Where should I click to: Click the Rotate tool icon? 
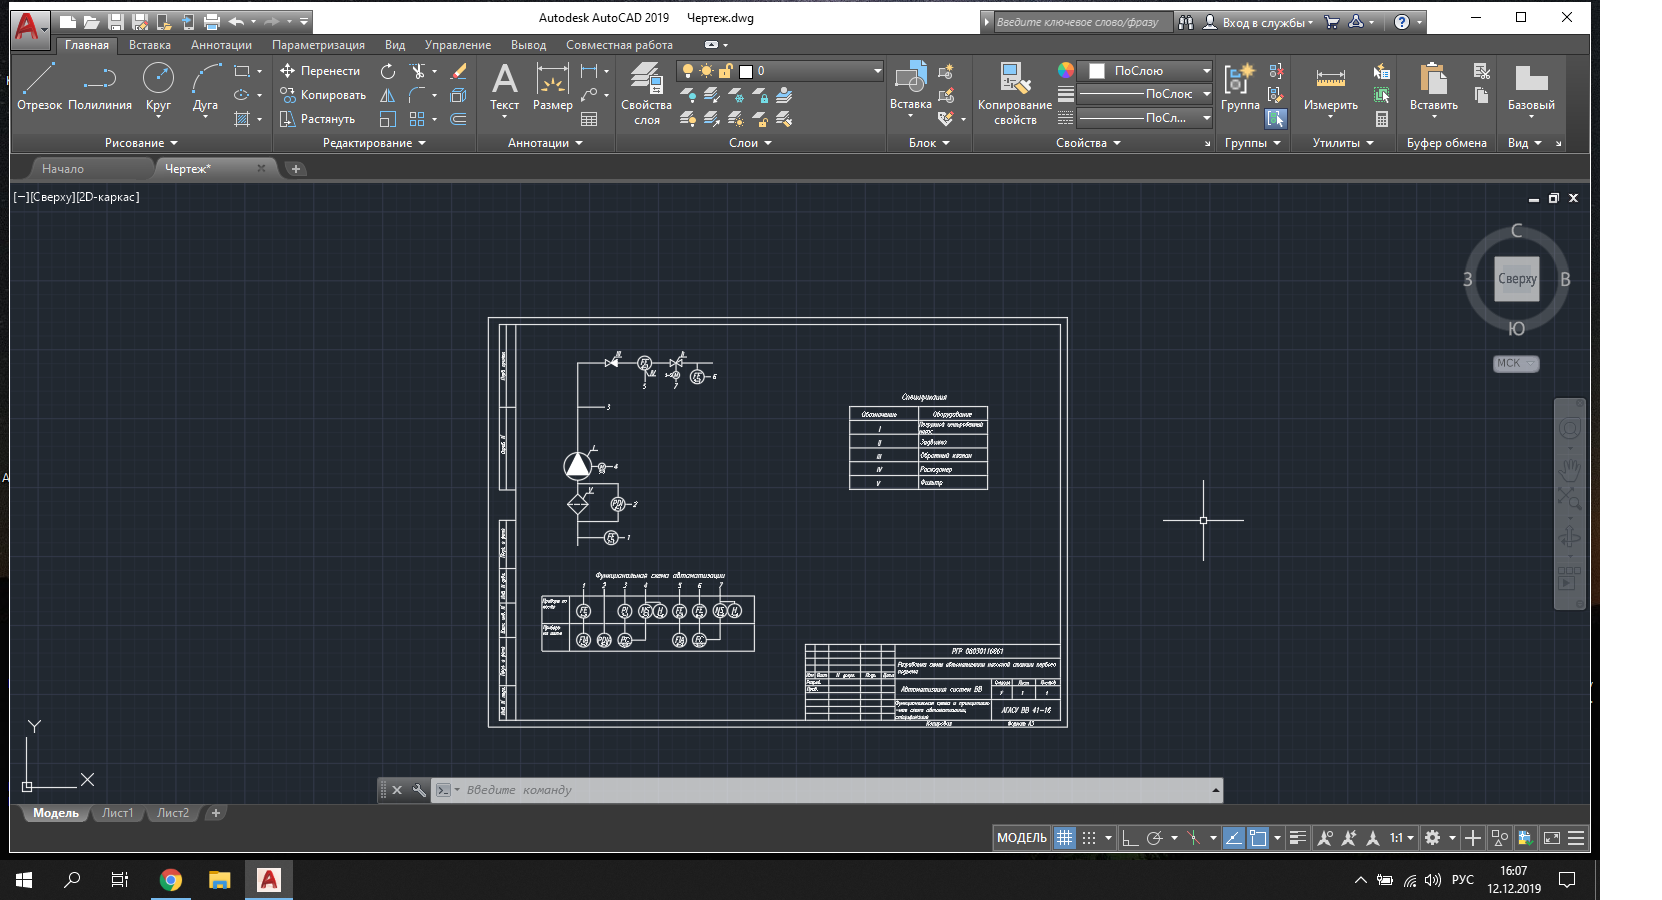click(388, 71)
